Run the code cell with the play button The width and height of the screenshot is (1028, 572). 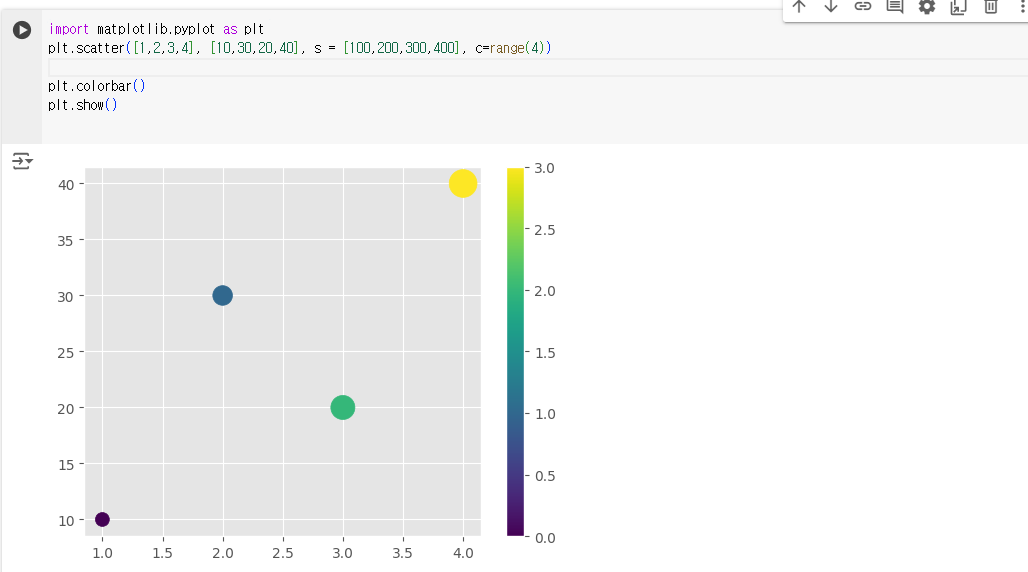coord(22,30)
